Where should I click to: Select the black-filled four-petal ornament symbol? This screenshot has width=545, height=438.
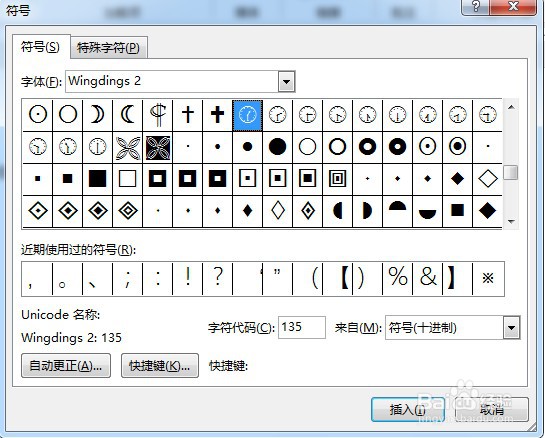(158, 147)
